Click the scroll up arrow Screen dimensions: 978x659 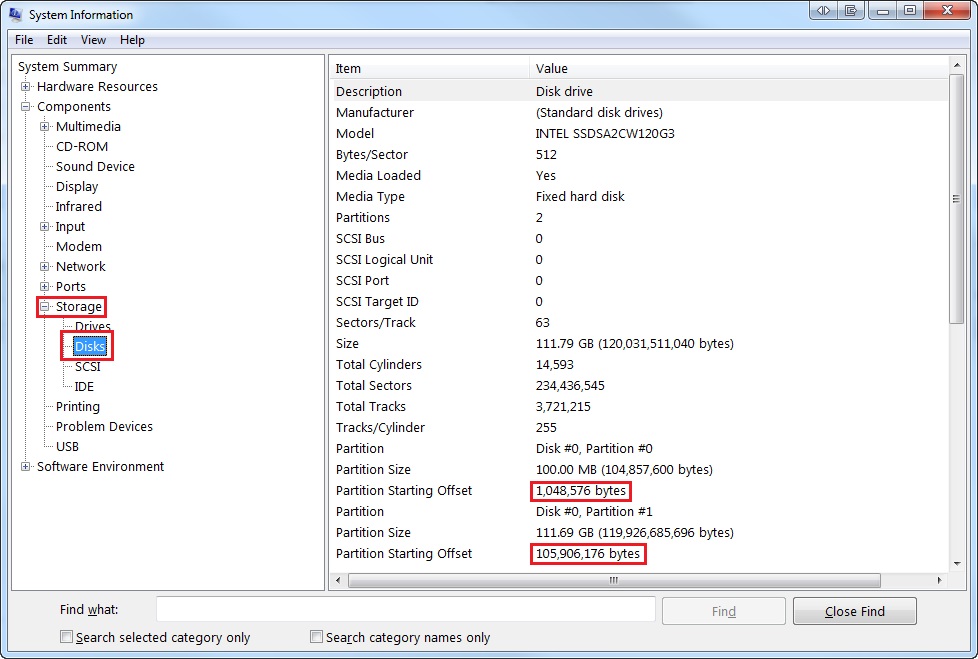(956, 65)
